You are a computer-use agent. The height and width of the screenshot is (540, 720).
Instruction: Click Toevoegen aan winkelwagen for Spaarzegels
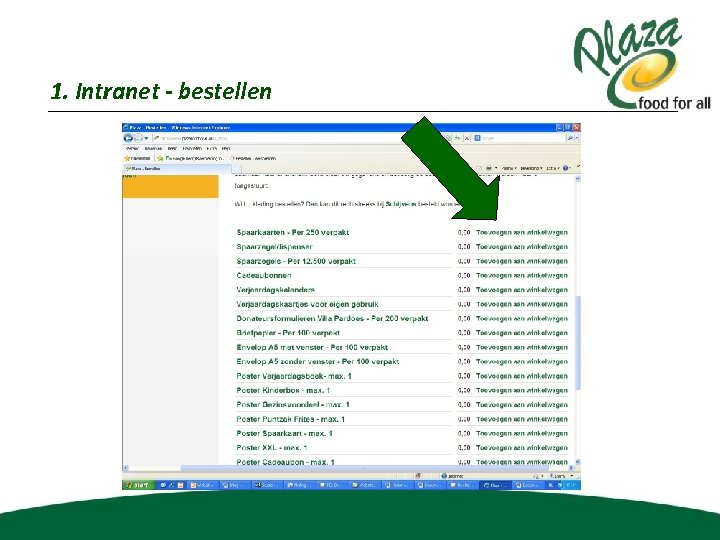pos(522,261)
